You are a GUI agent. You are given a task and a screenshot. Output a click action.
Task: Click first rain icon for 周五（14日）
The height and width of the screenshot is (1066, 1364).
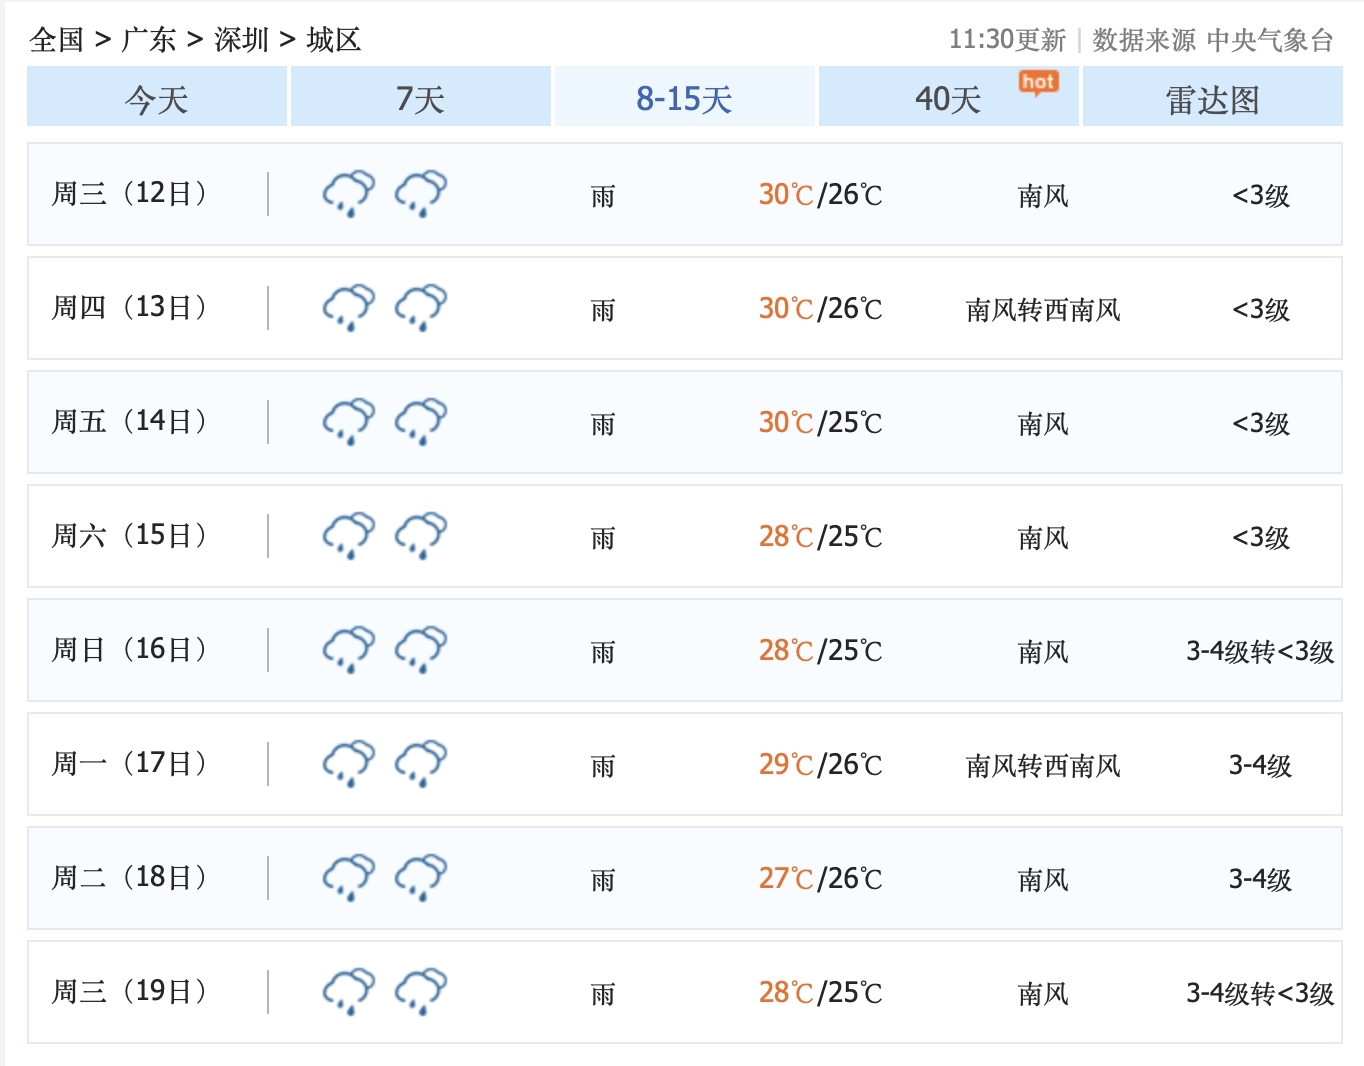349,422
